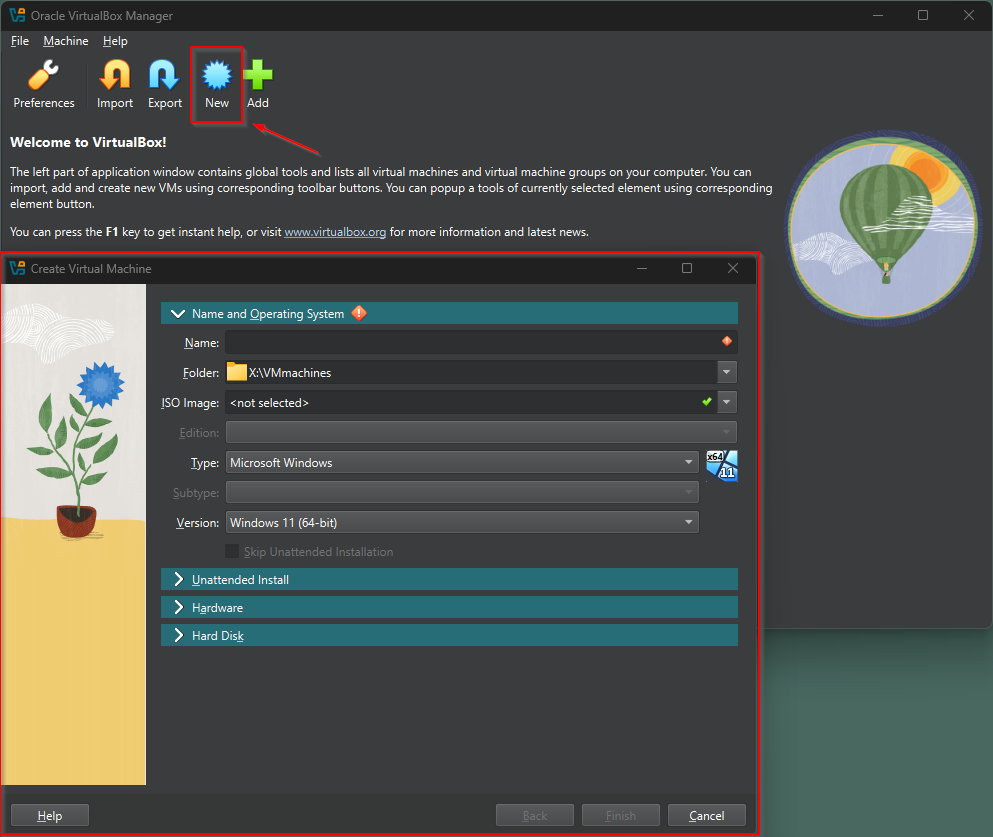Click the Help button in the dialog
This screenshot has width=993, height=837.
49,815
